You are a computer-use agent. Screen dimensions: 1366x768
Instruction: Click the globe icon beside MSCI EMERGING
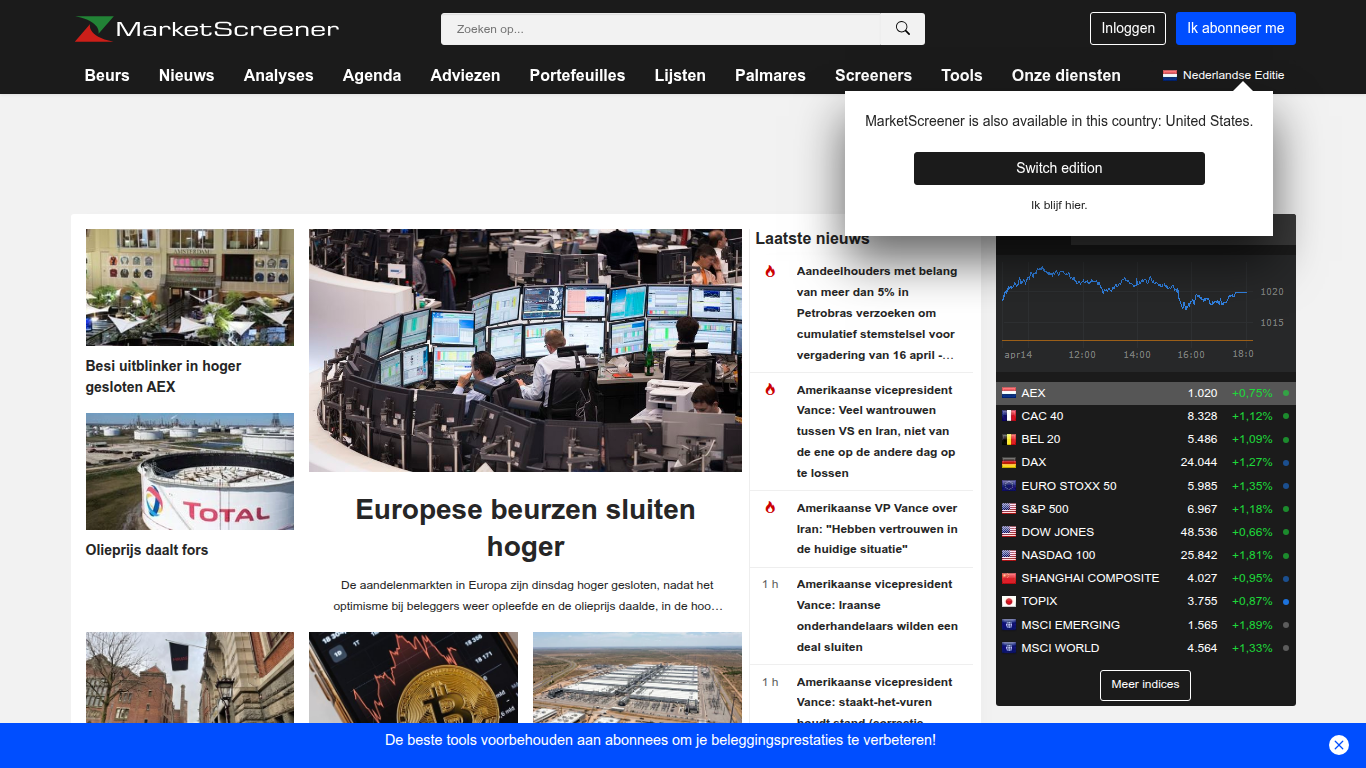[1009, 625]
